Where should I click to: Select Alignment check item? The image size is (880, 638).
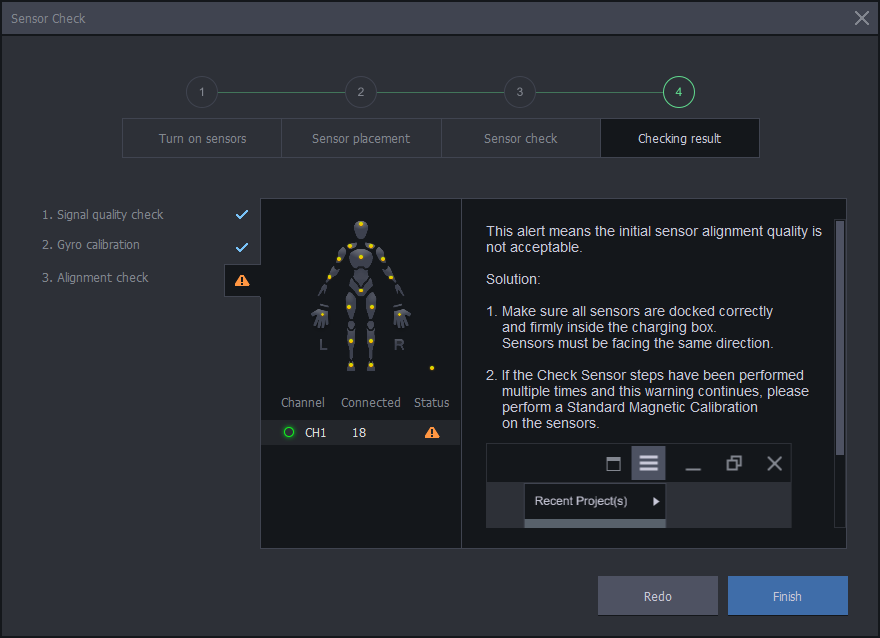(95, 278)
